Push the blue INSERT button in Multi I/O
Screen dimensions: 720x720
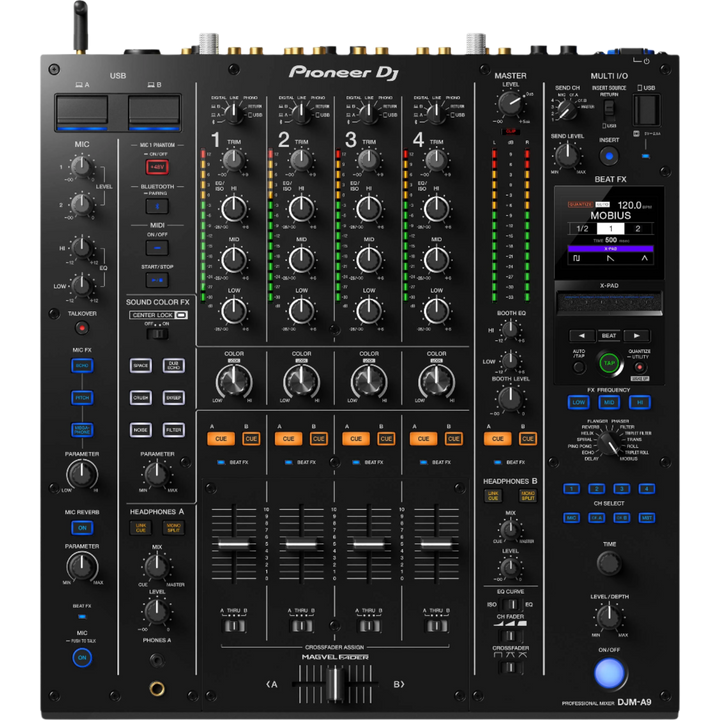pyautogui.click(x=609, y=156)
